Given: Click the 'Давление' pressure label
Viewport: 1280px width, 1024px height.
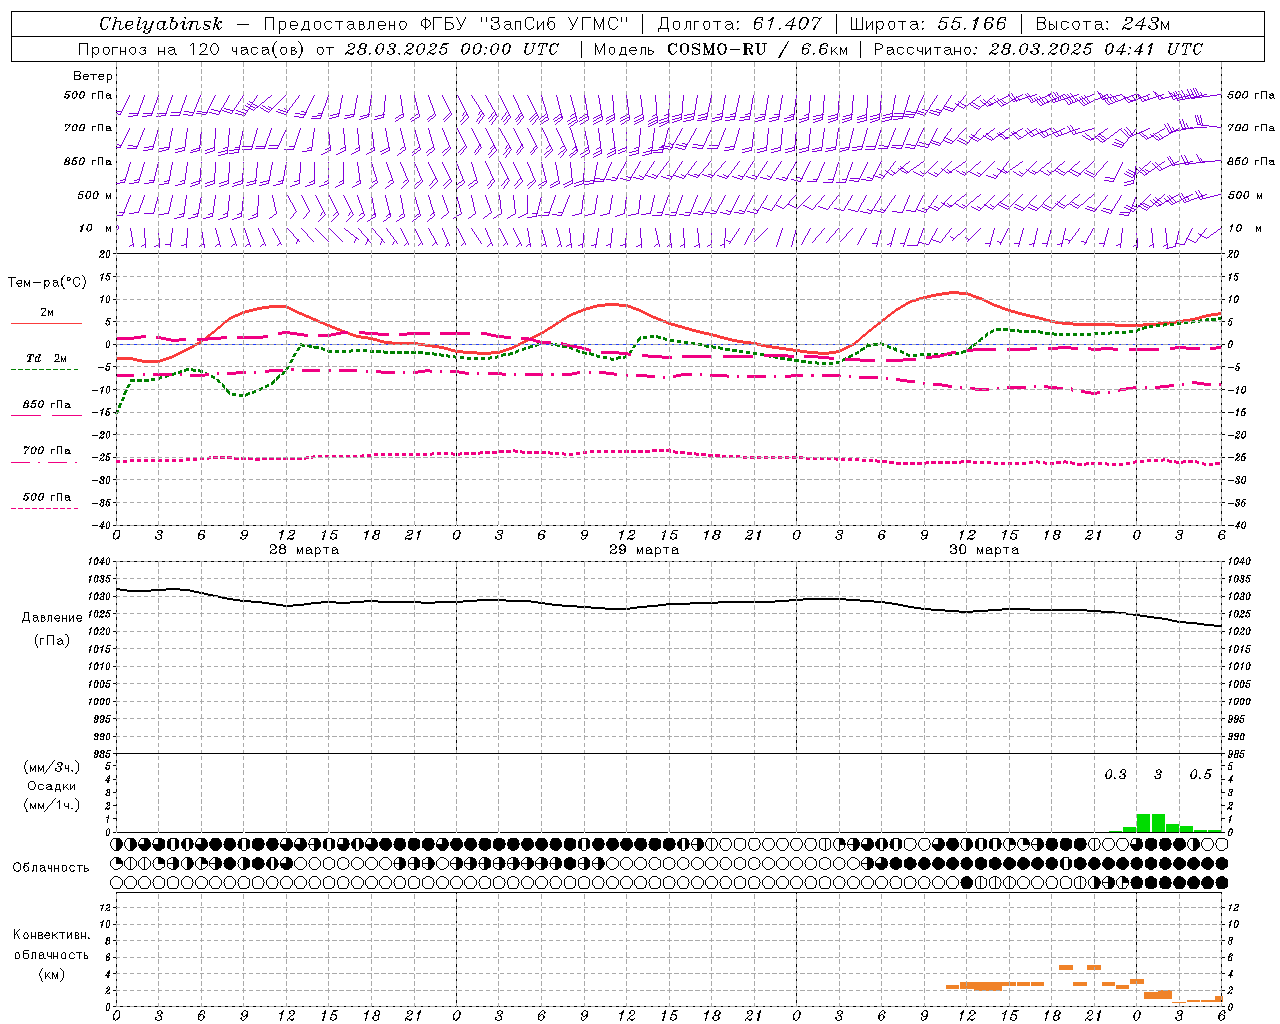Looking at the screenshot, I should pos(52,618).
